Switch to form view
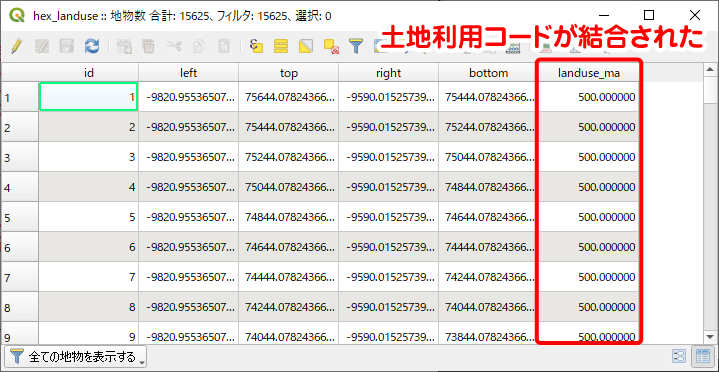The height and width of the screenshot is (372, 719). [679, 356]
